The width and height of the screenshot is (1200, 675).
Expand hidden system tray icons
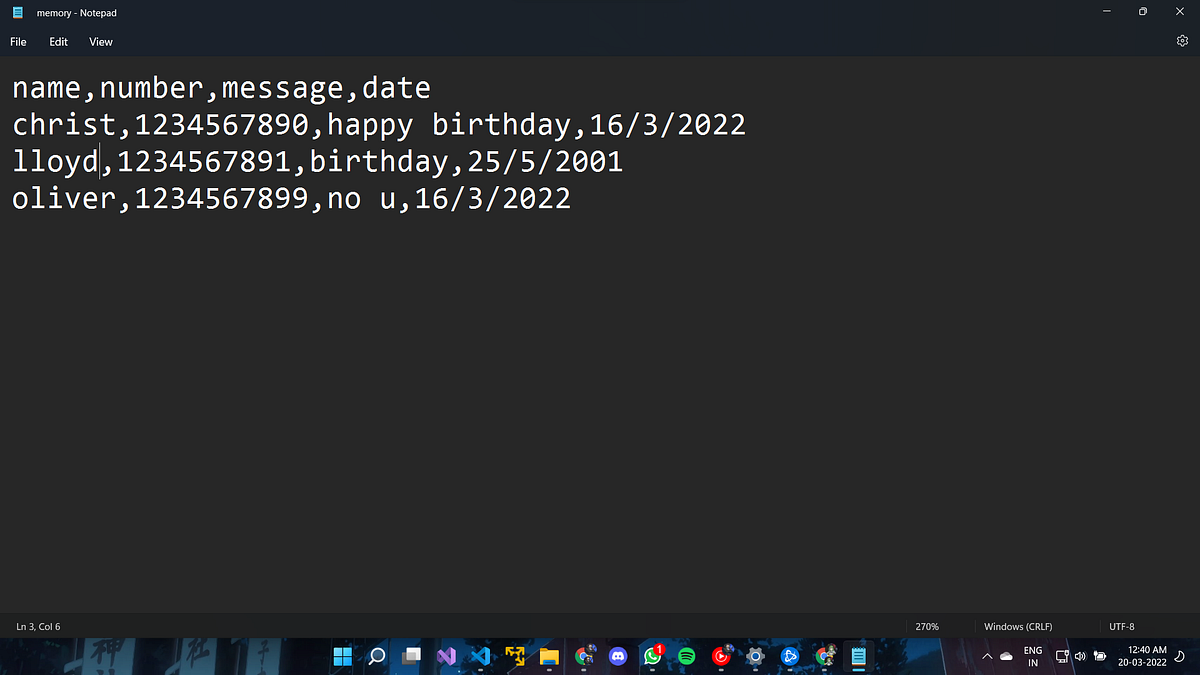[x=987, y=656]
